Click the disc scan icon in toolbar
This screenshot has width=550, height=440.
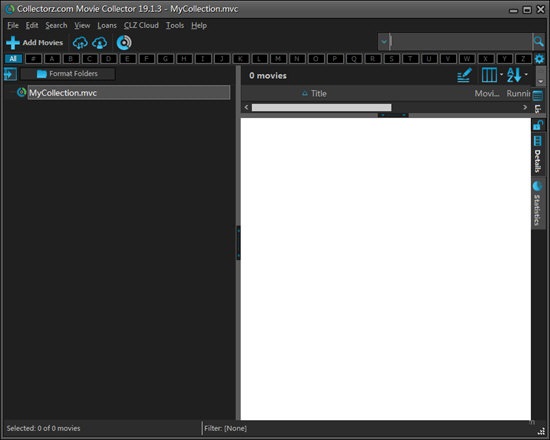(124, 43)
